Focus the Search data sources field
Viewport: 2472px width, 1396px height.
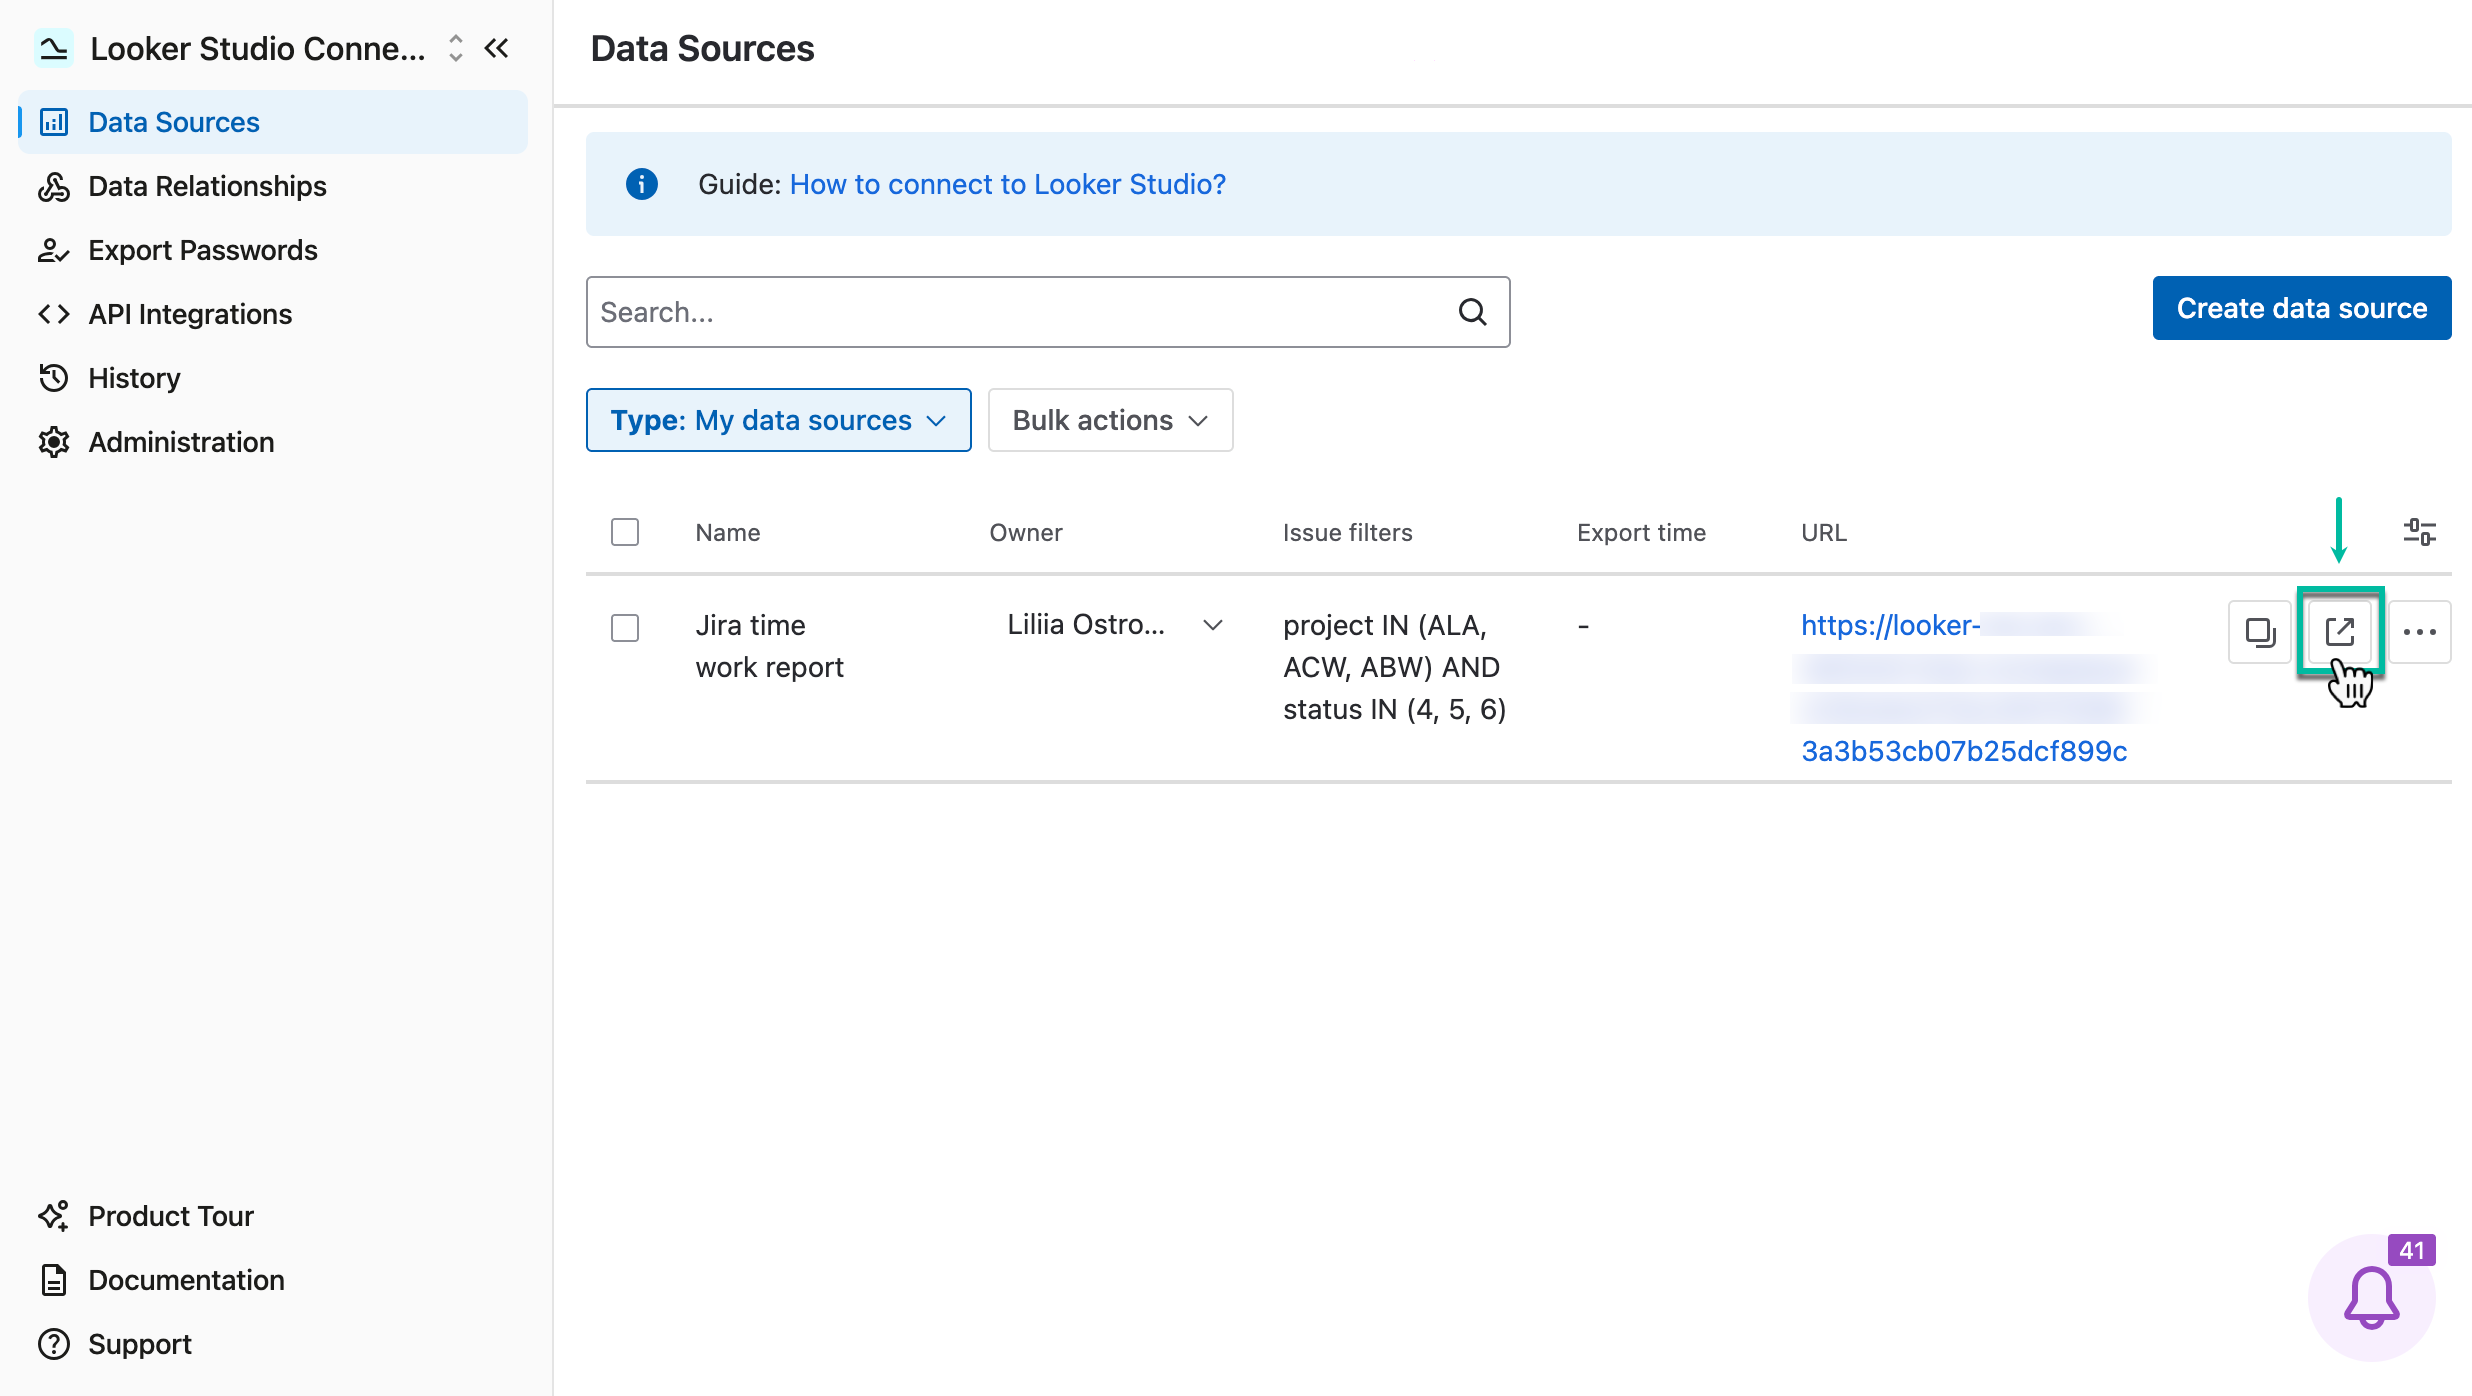coord(1048,312)
